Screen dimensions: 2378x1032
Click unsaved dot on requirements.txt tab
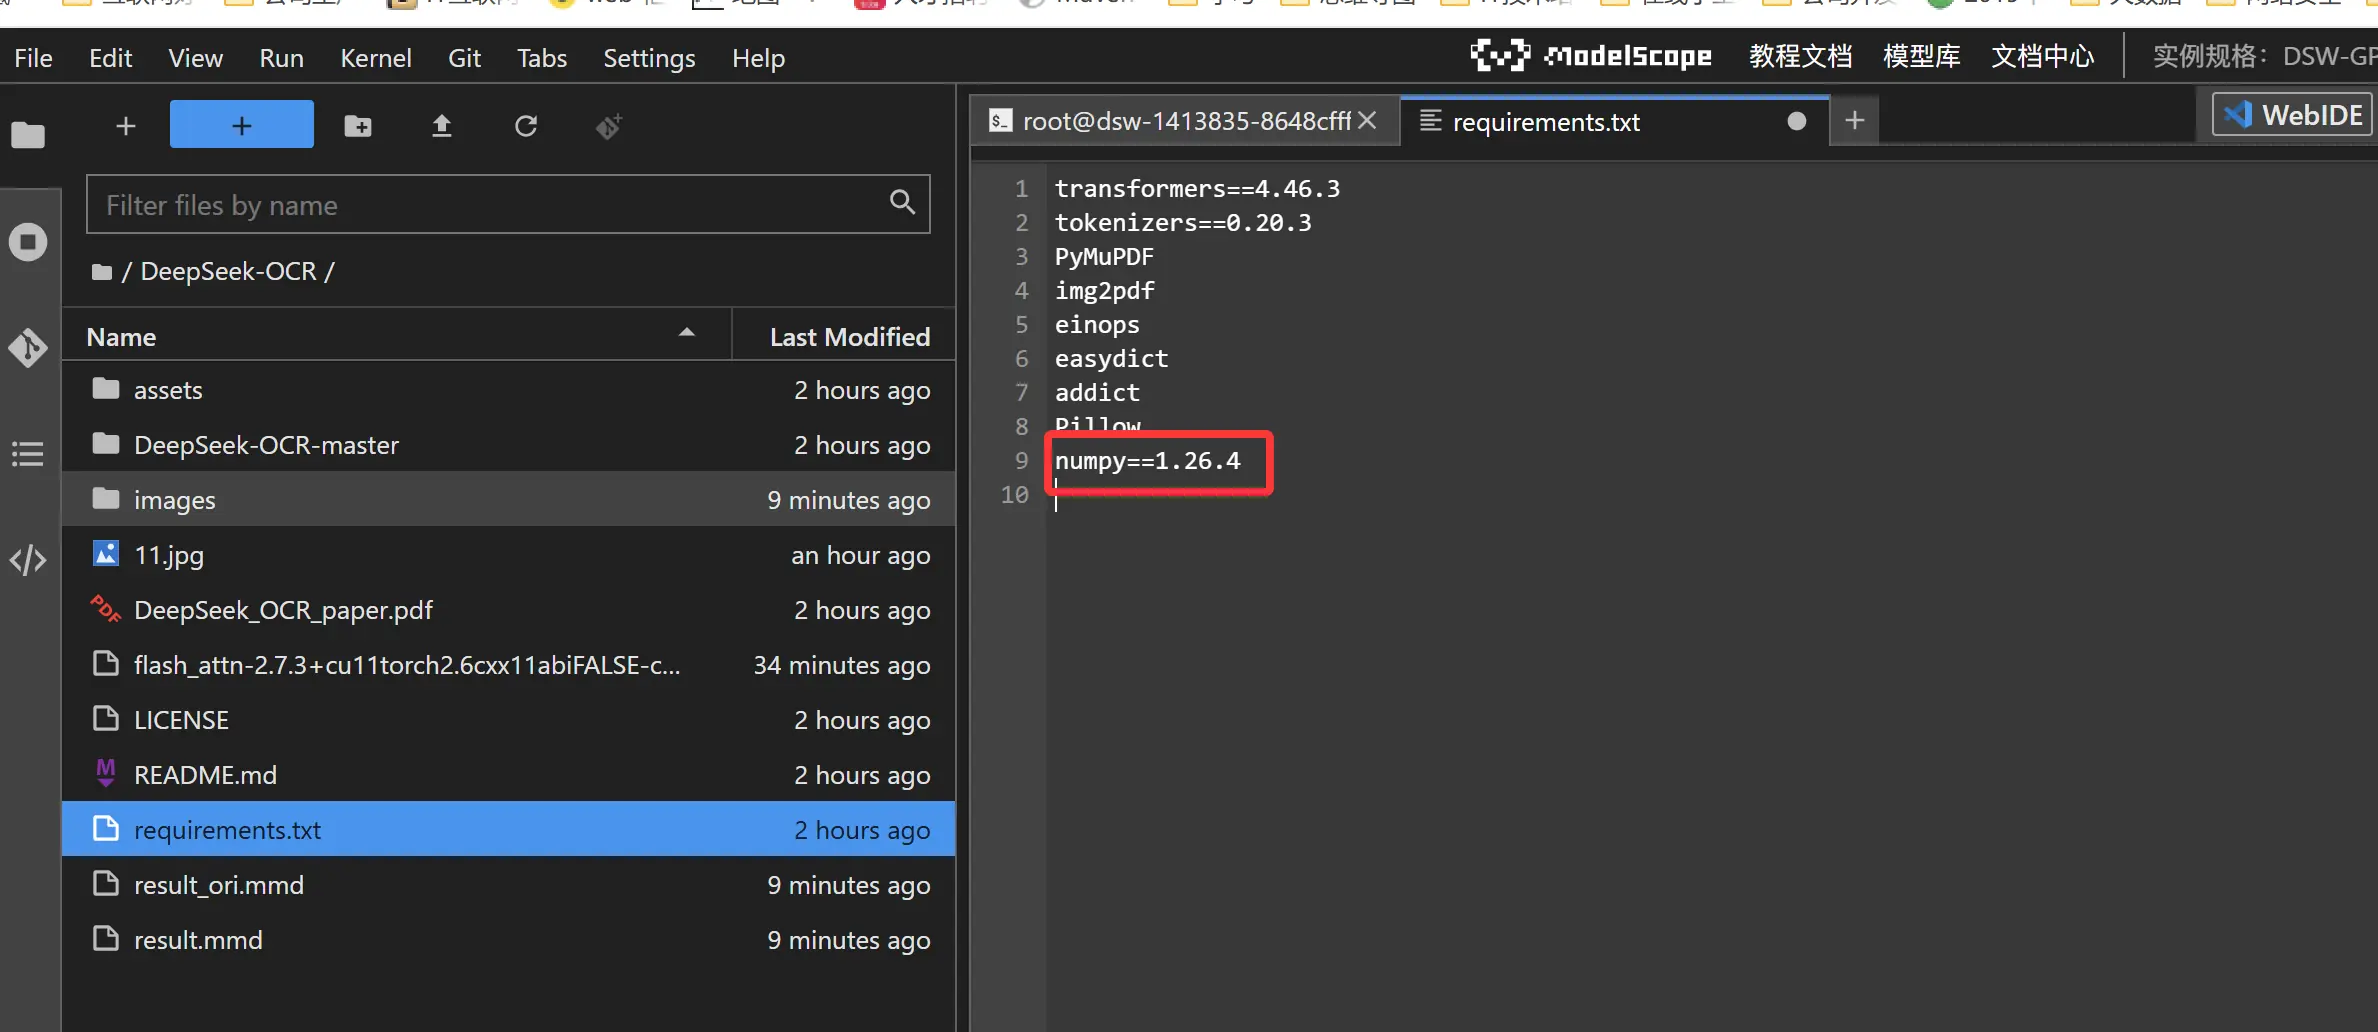click(1796, 121)
